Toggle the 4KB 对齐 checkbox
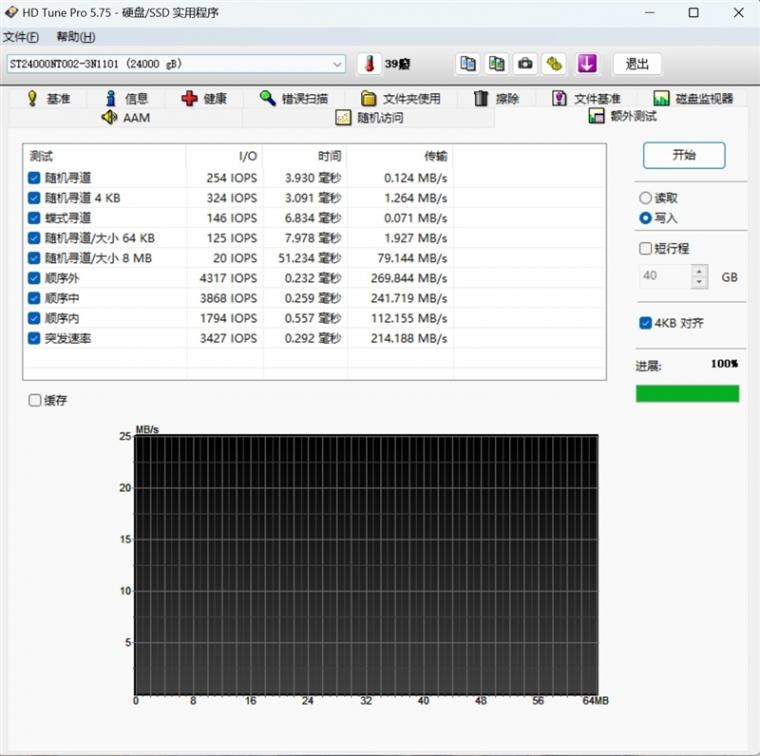This screenshot has height=756, width=760. click(x=645, y=323)
